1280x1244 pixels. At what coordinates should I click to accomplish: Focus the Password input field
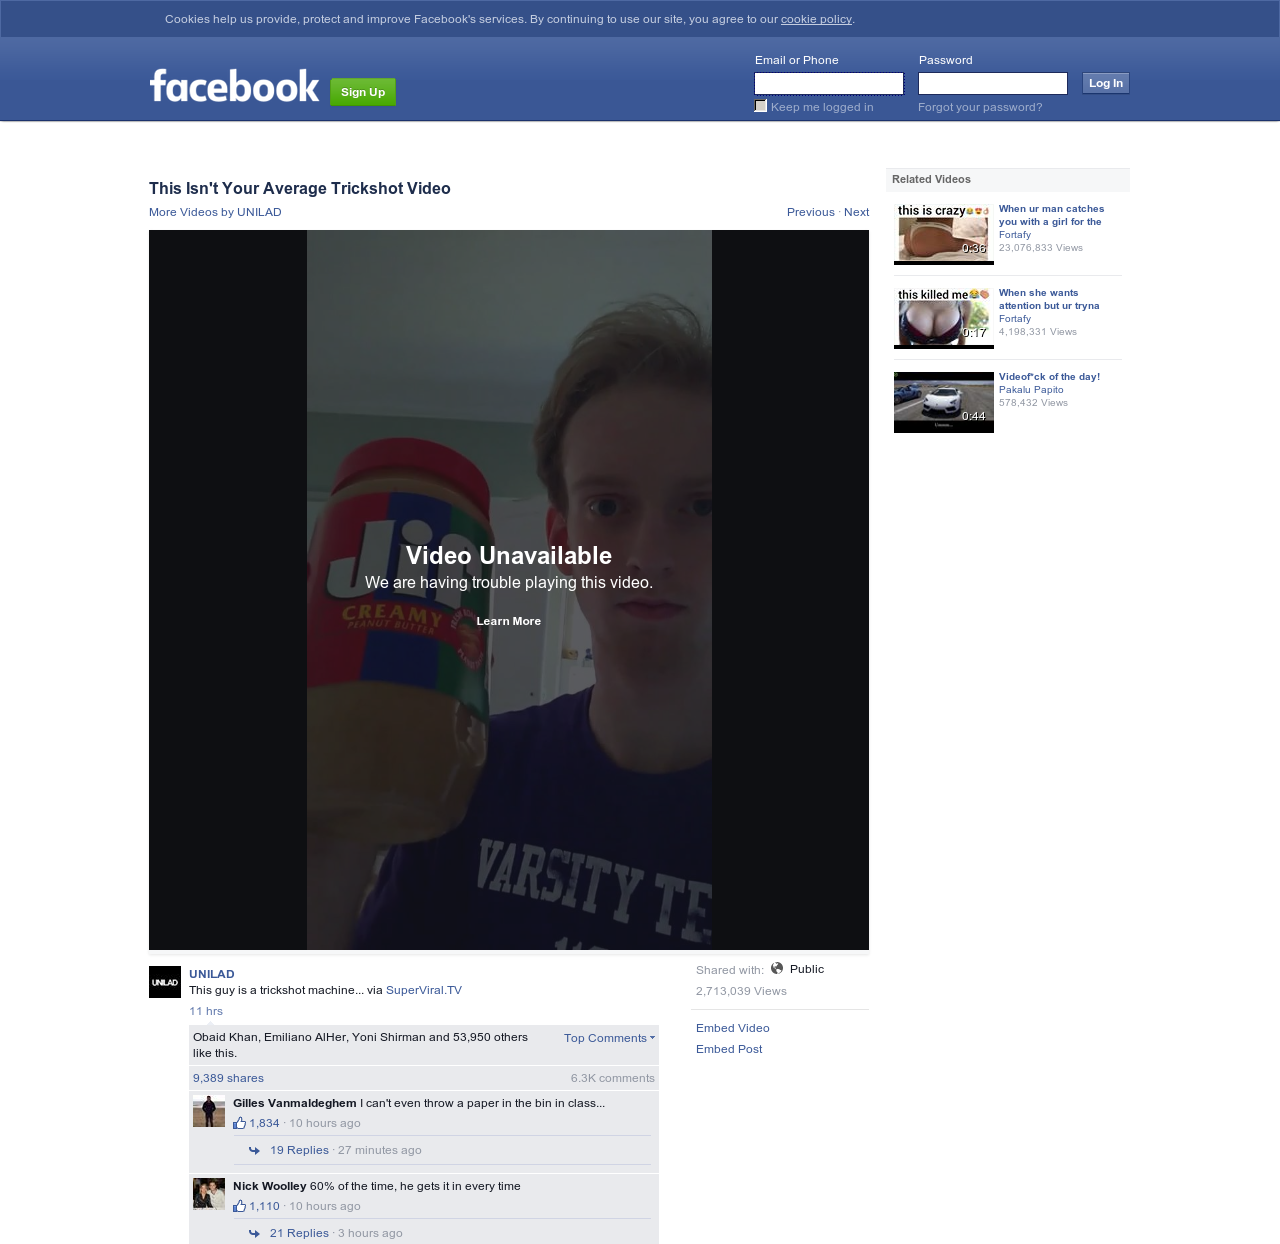coord(993,83)
